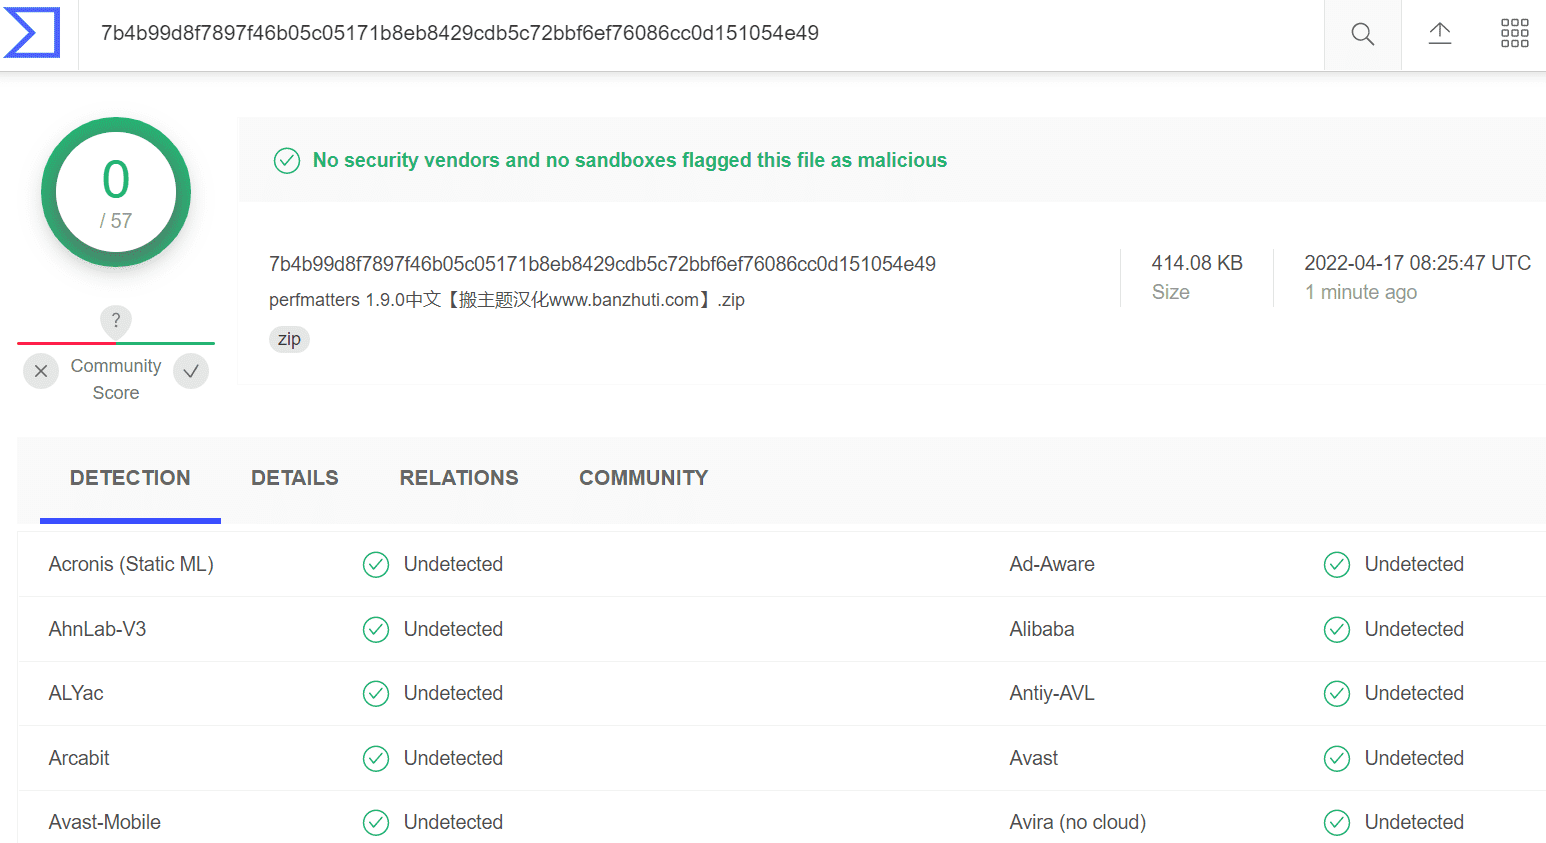
Task: Click the AhnLab-V3 row check icon
Action: click(376, 629)
